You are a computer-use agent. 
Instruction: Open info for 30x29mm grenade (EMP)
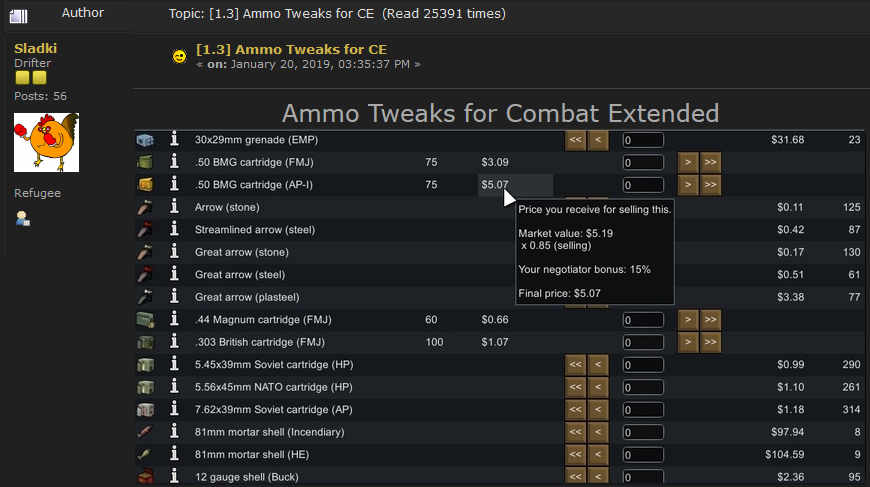[174, 140]
